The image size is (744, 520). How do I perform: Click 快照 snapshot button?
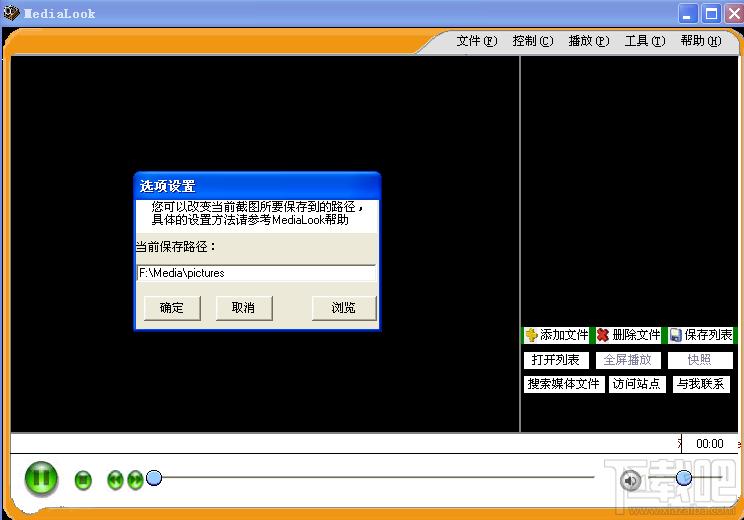click(700, 360)
